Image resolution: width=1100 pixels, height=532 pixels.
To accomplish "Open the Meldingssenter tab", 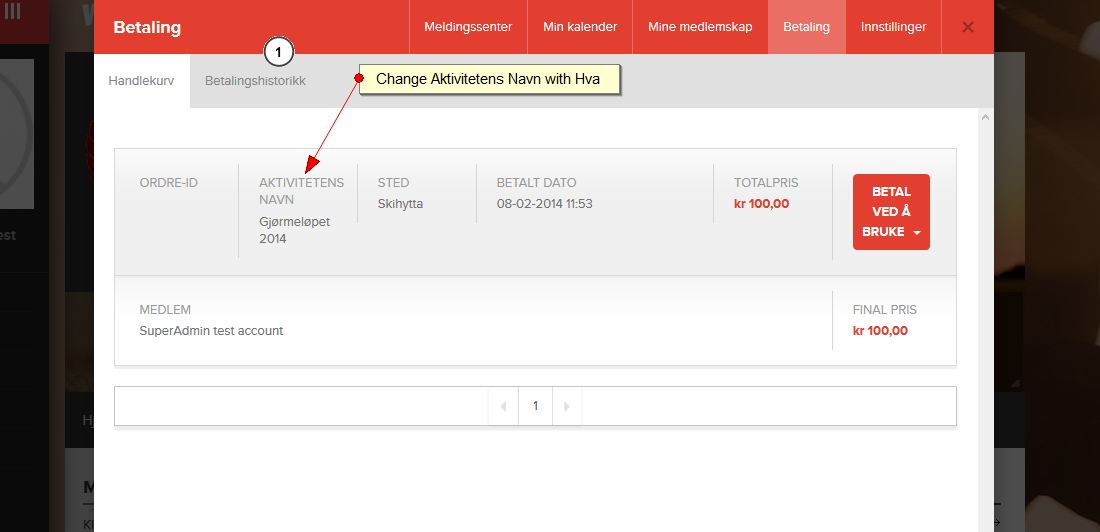I will pyautogui.click(x=468, y=27).
